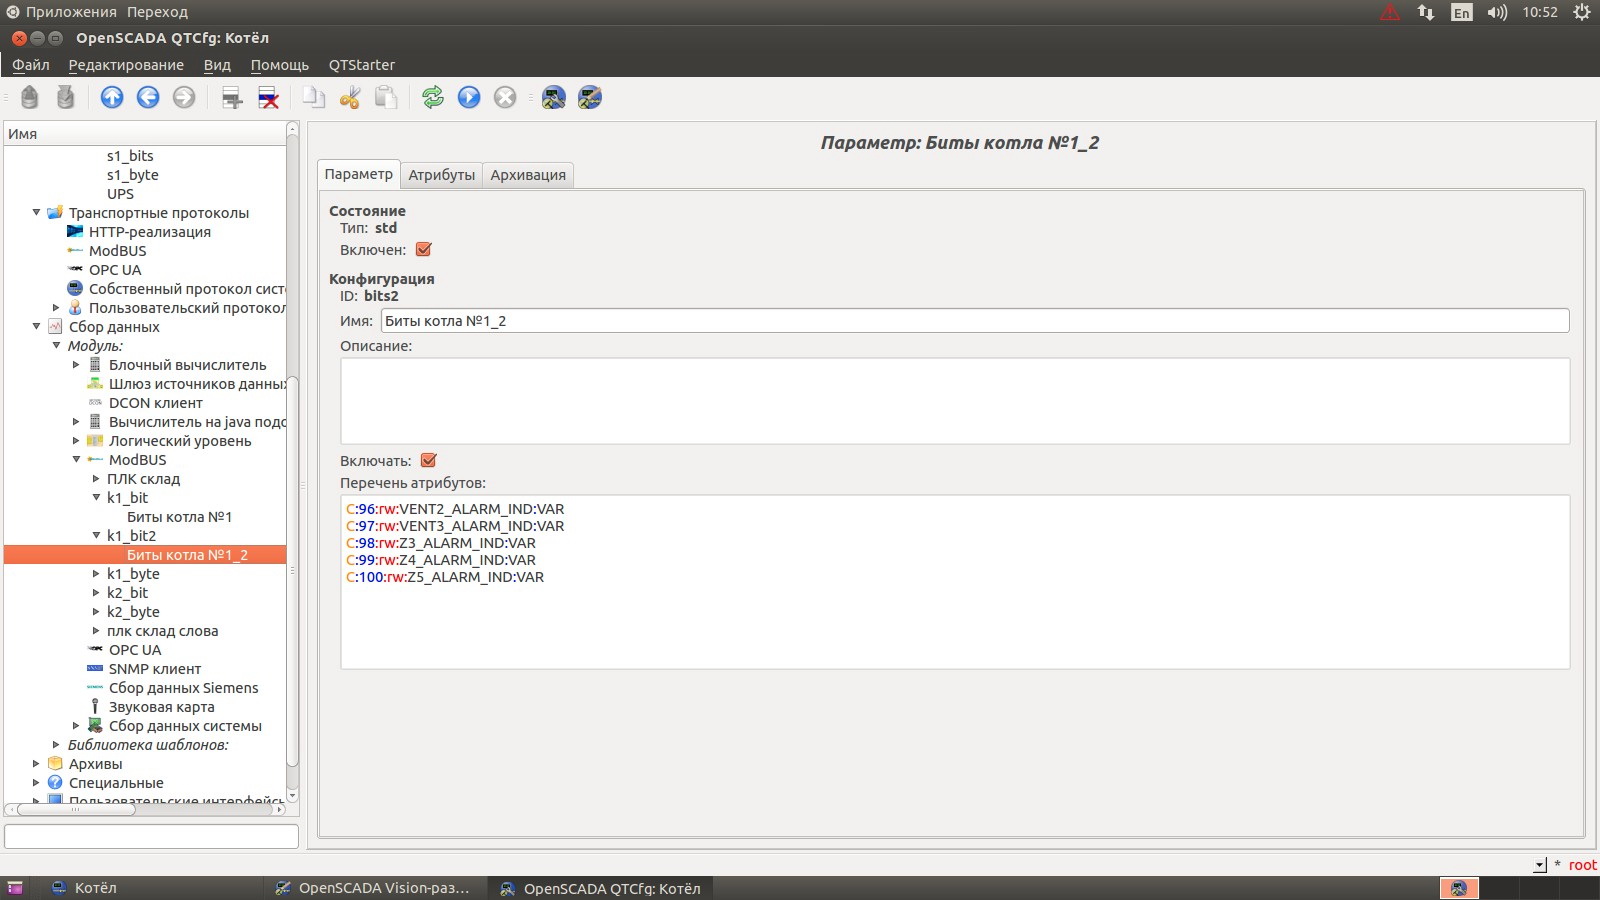This screenshot has height=900, width=1600.
Task: Click the Up navigation arrow icon
Action: point(112,97)
